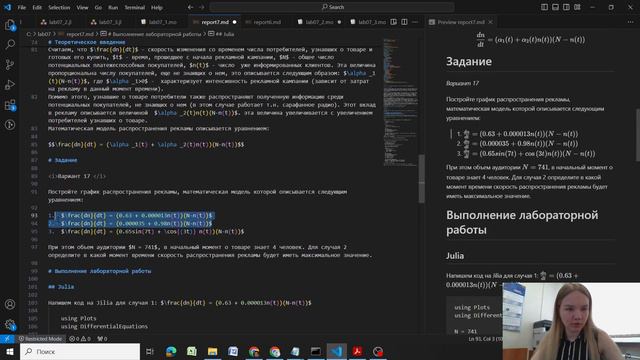640x360 pixels.
Task: Open the console window from taskbar
Action: (316, 351)
